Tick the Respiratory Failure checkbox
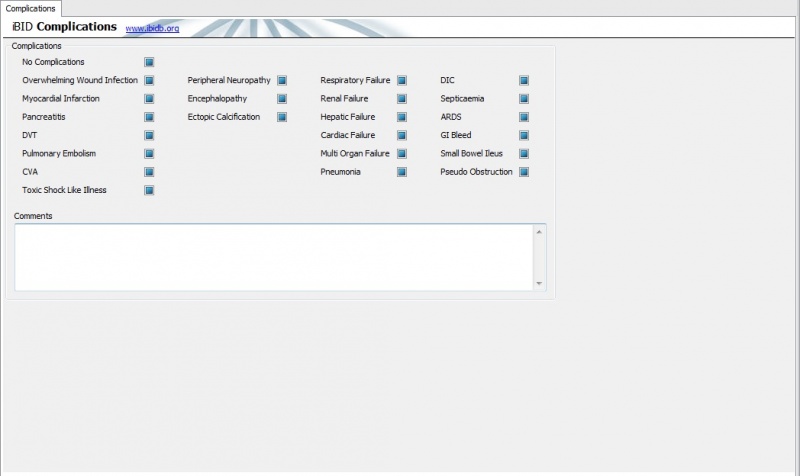Screen dimensions: 800x476 coord(402,80)
